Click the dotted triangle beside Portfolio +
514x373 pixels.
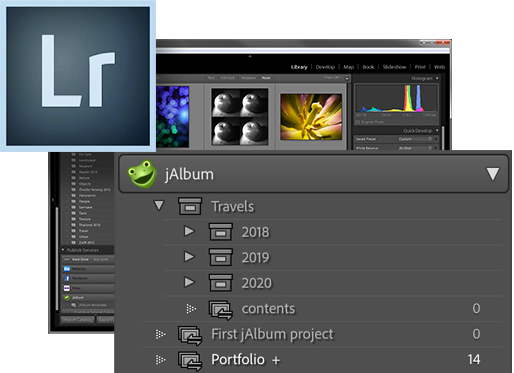click(160, 359)
